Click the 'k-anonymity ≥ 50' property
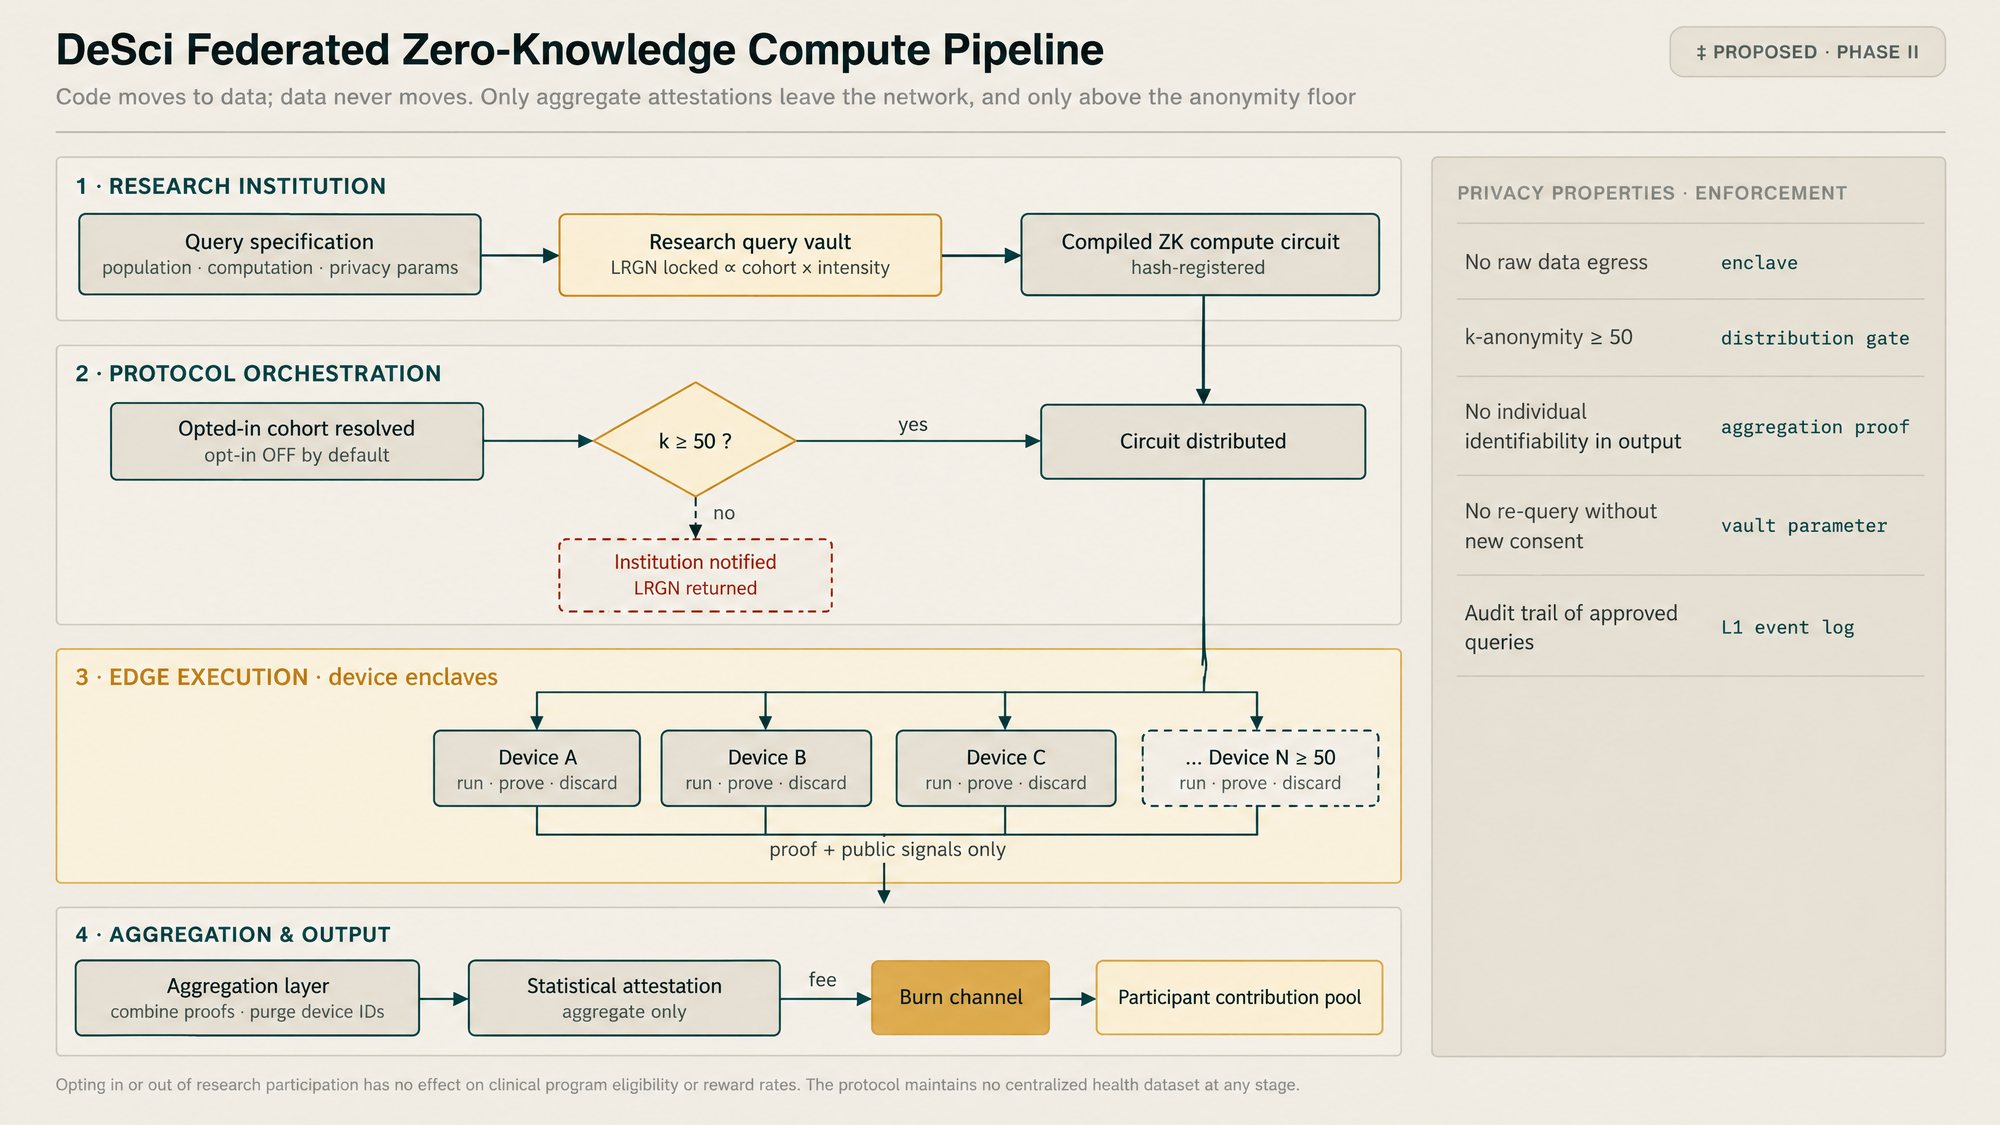This screenshot has height=1125, width=2000. point(1548,337)
